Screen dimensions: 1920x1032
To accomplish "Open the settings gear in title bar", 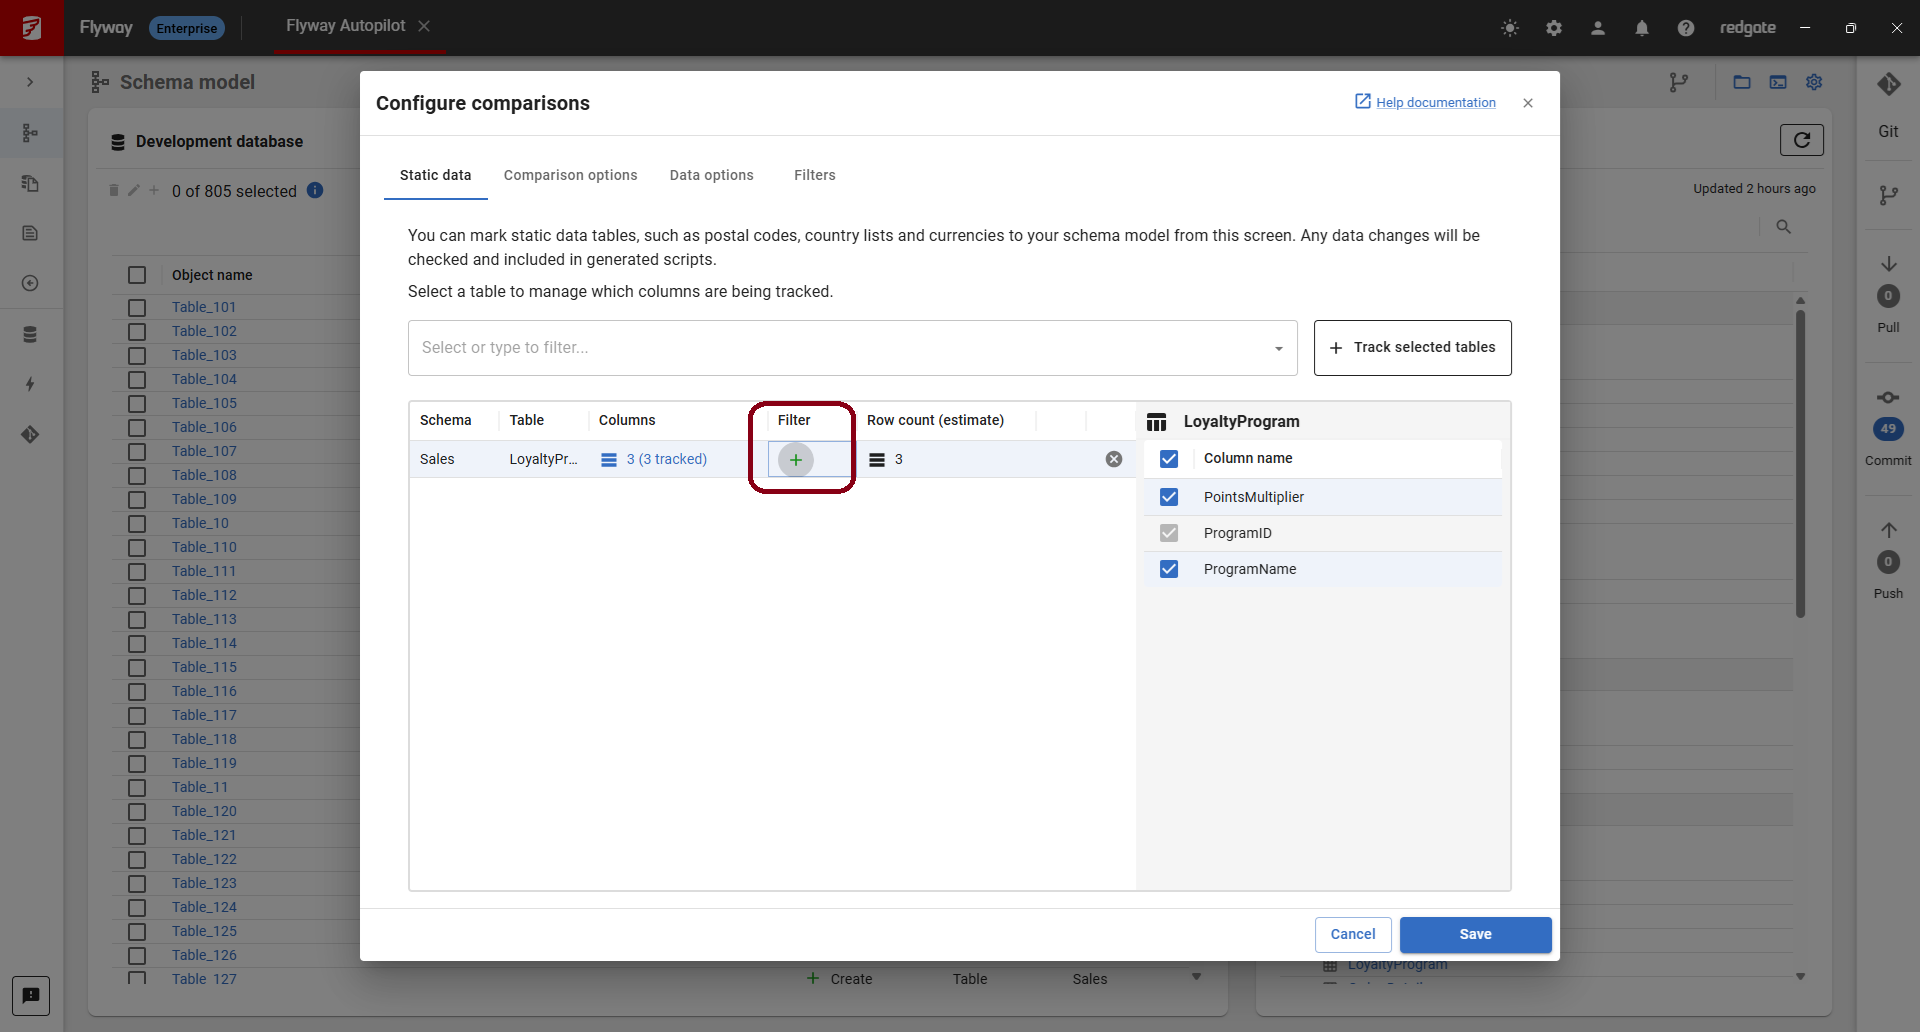I will click(1554, 28).
